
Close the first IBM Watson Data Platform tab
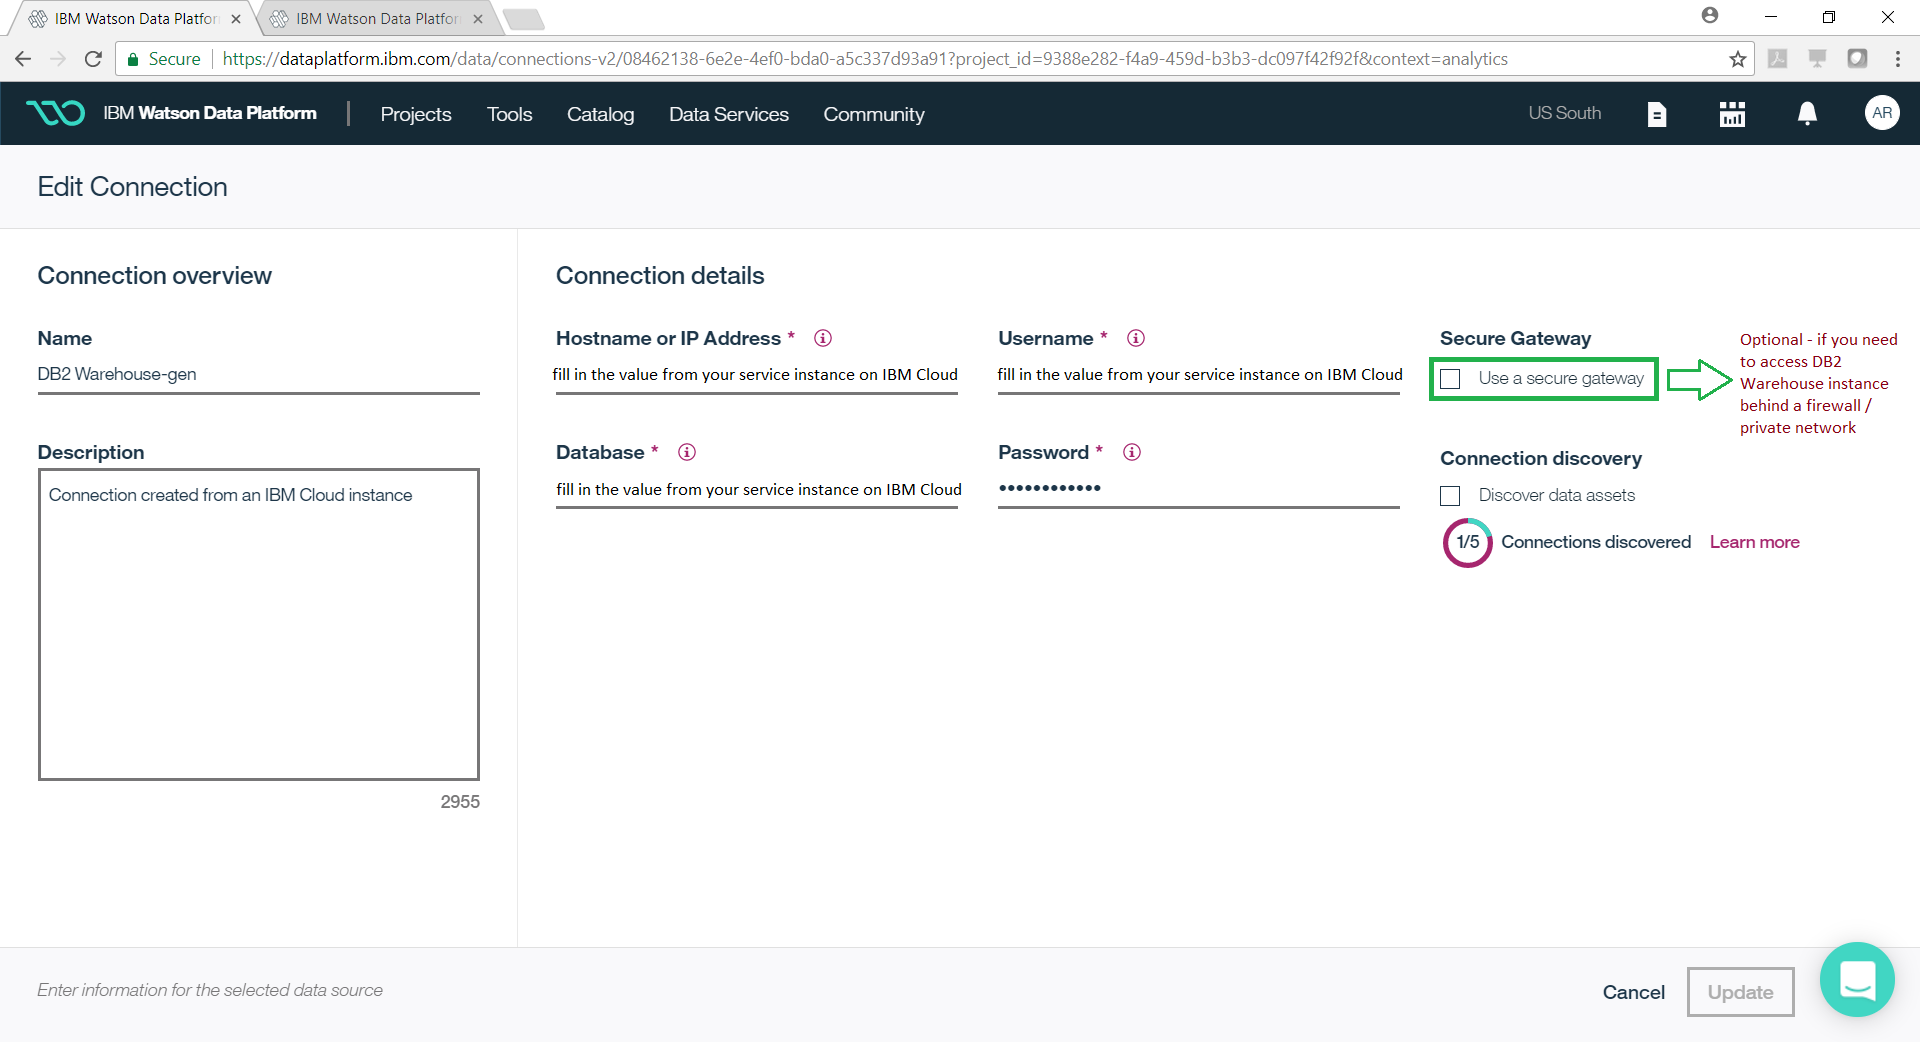pos(236,19)
